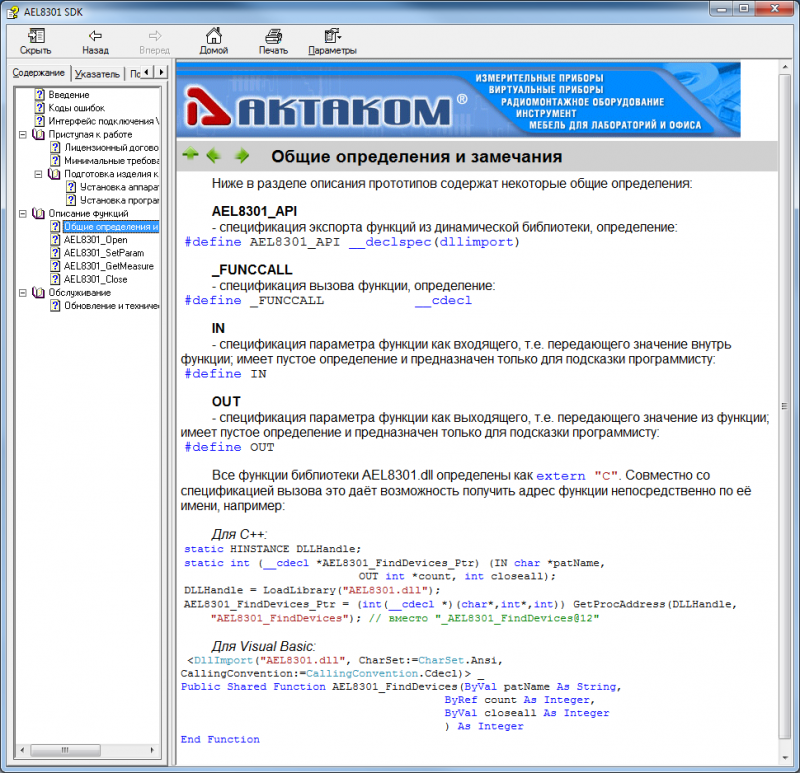Screen dimensions: 800x773
Task: Click the page icon next to AEL8301_SetParam
Action: [x=56, y=253]
